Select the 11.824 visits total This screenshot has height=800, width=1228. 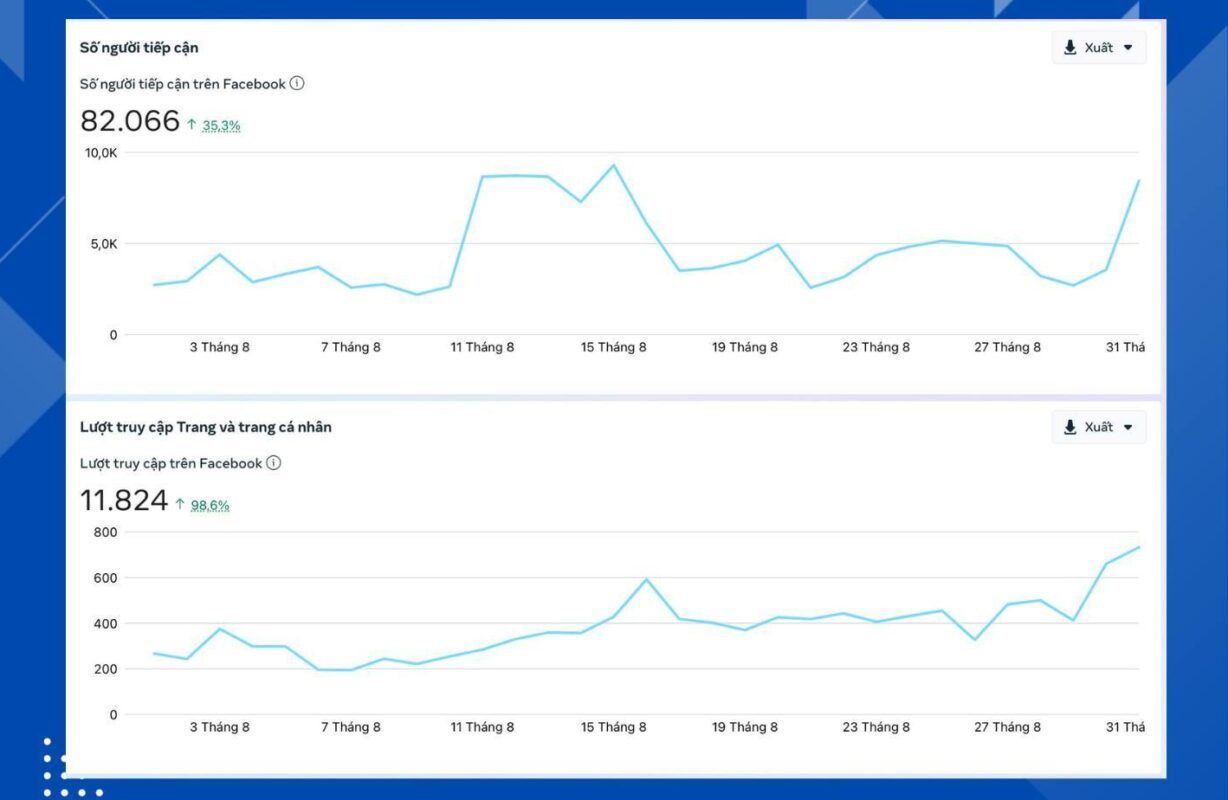tap(124, 500)
